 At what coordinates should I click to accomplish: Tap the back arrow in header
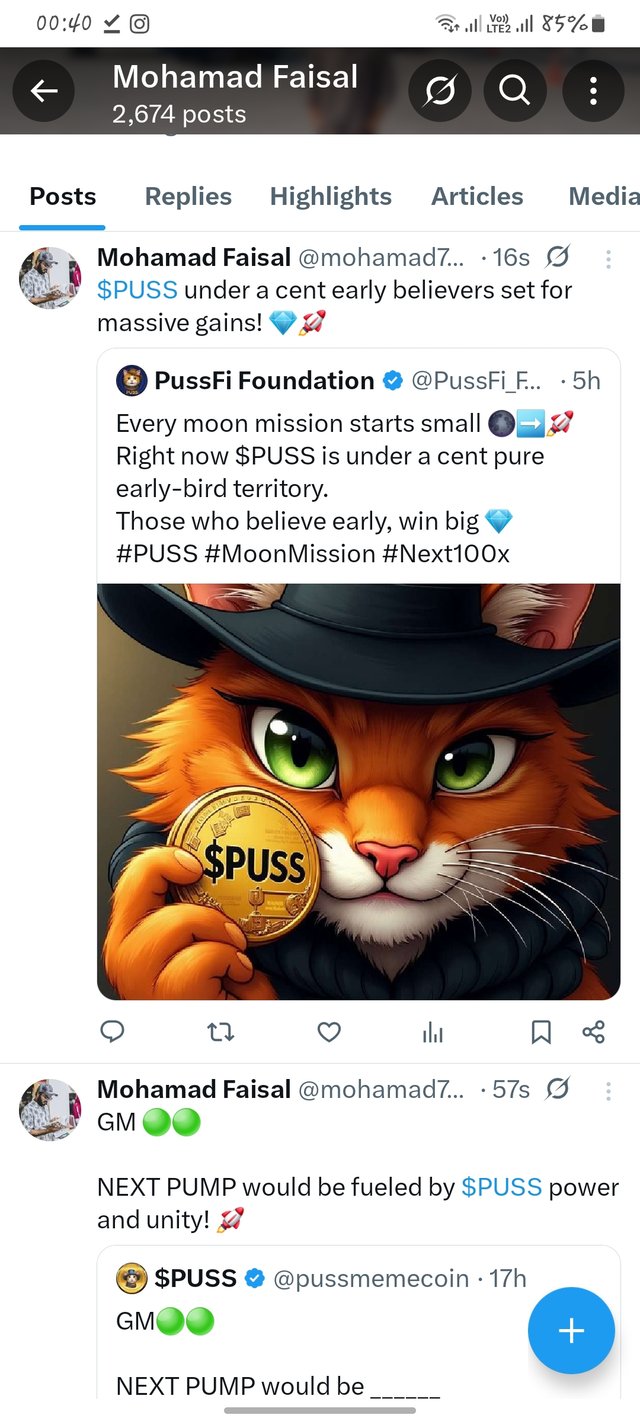[x=43, y=91]
